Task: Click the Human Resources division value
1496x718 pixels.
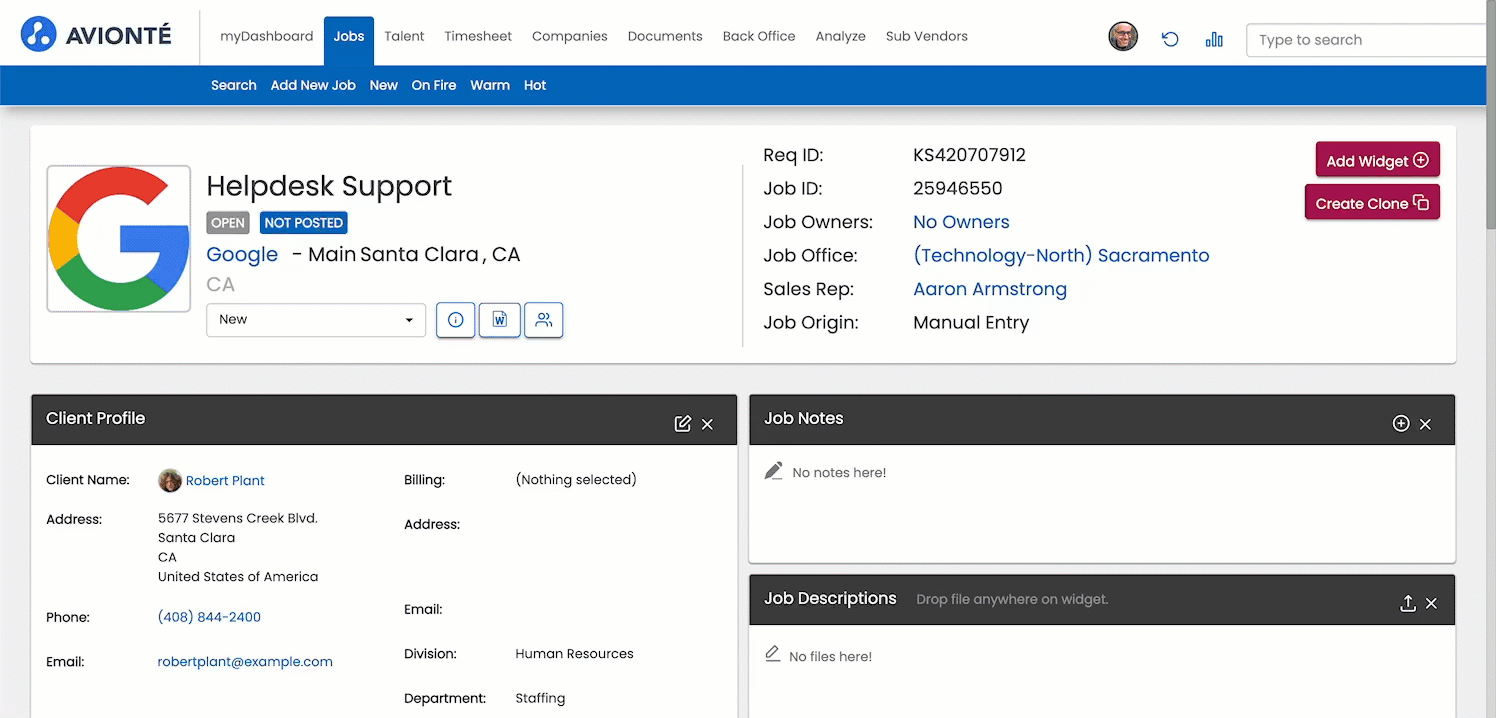Action: click(574, 654)
